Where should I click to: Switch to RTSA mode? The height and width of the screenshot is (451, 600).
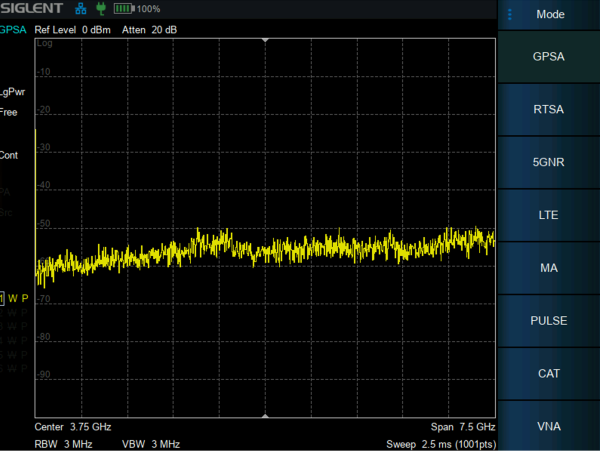(549, 110)
